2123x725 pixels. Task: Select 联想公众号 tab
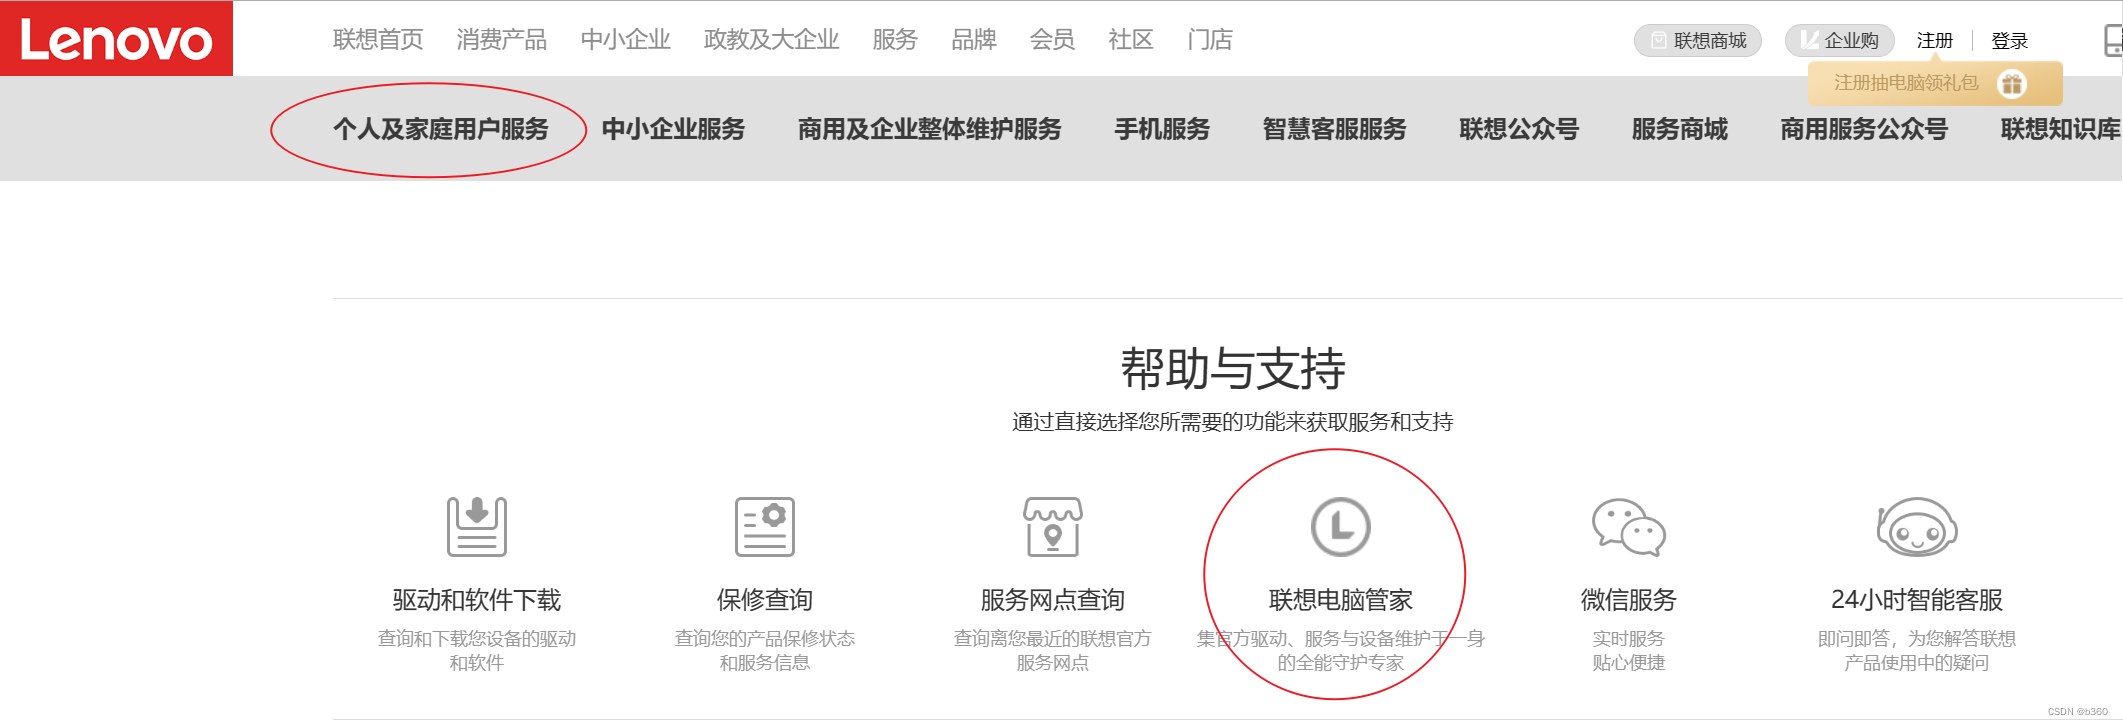(x=1519, y=129)
